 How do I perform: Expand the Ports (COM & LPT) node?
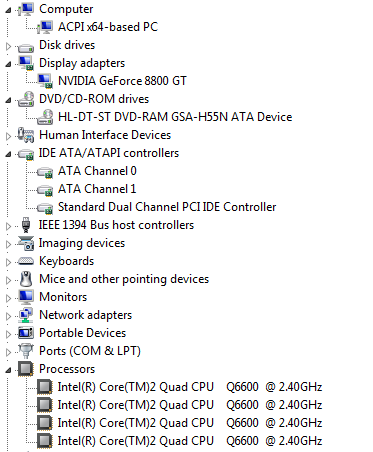coord(9,352)
